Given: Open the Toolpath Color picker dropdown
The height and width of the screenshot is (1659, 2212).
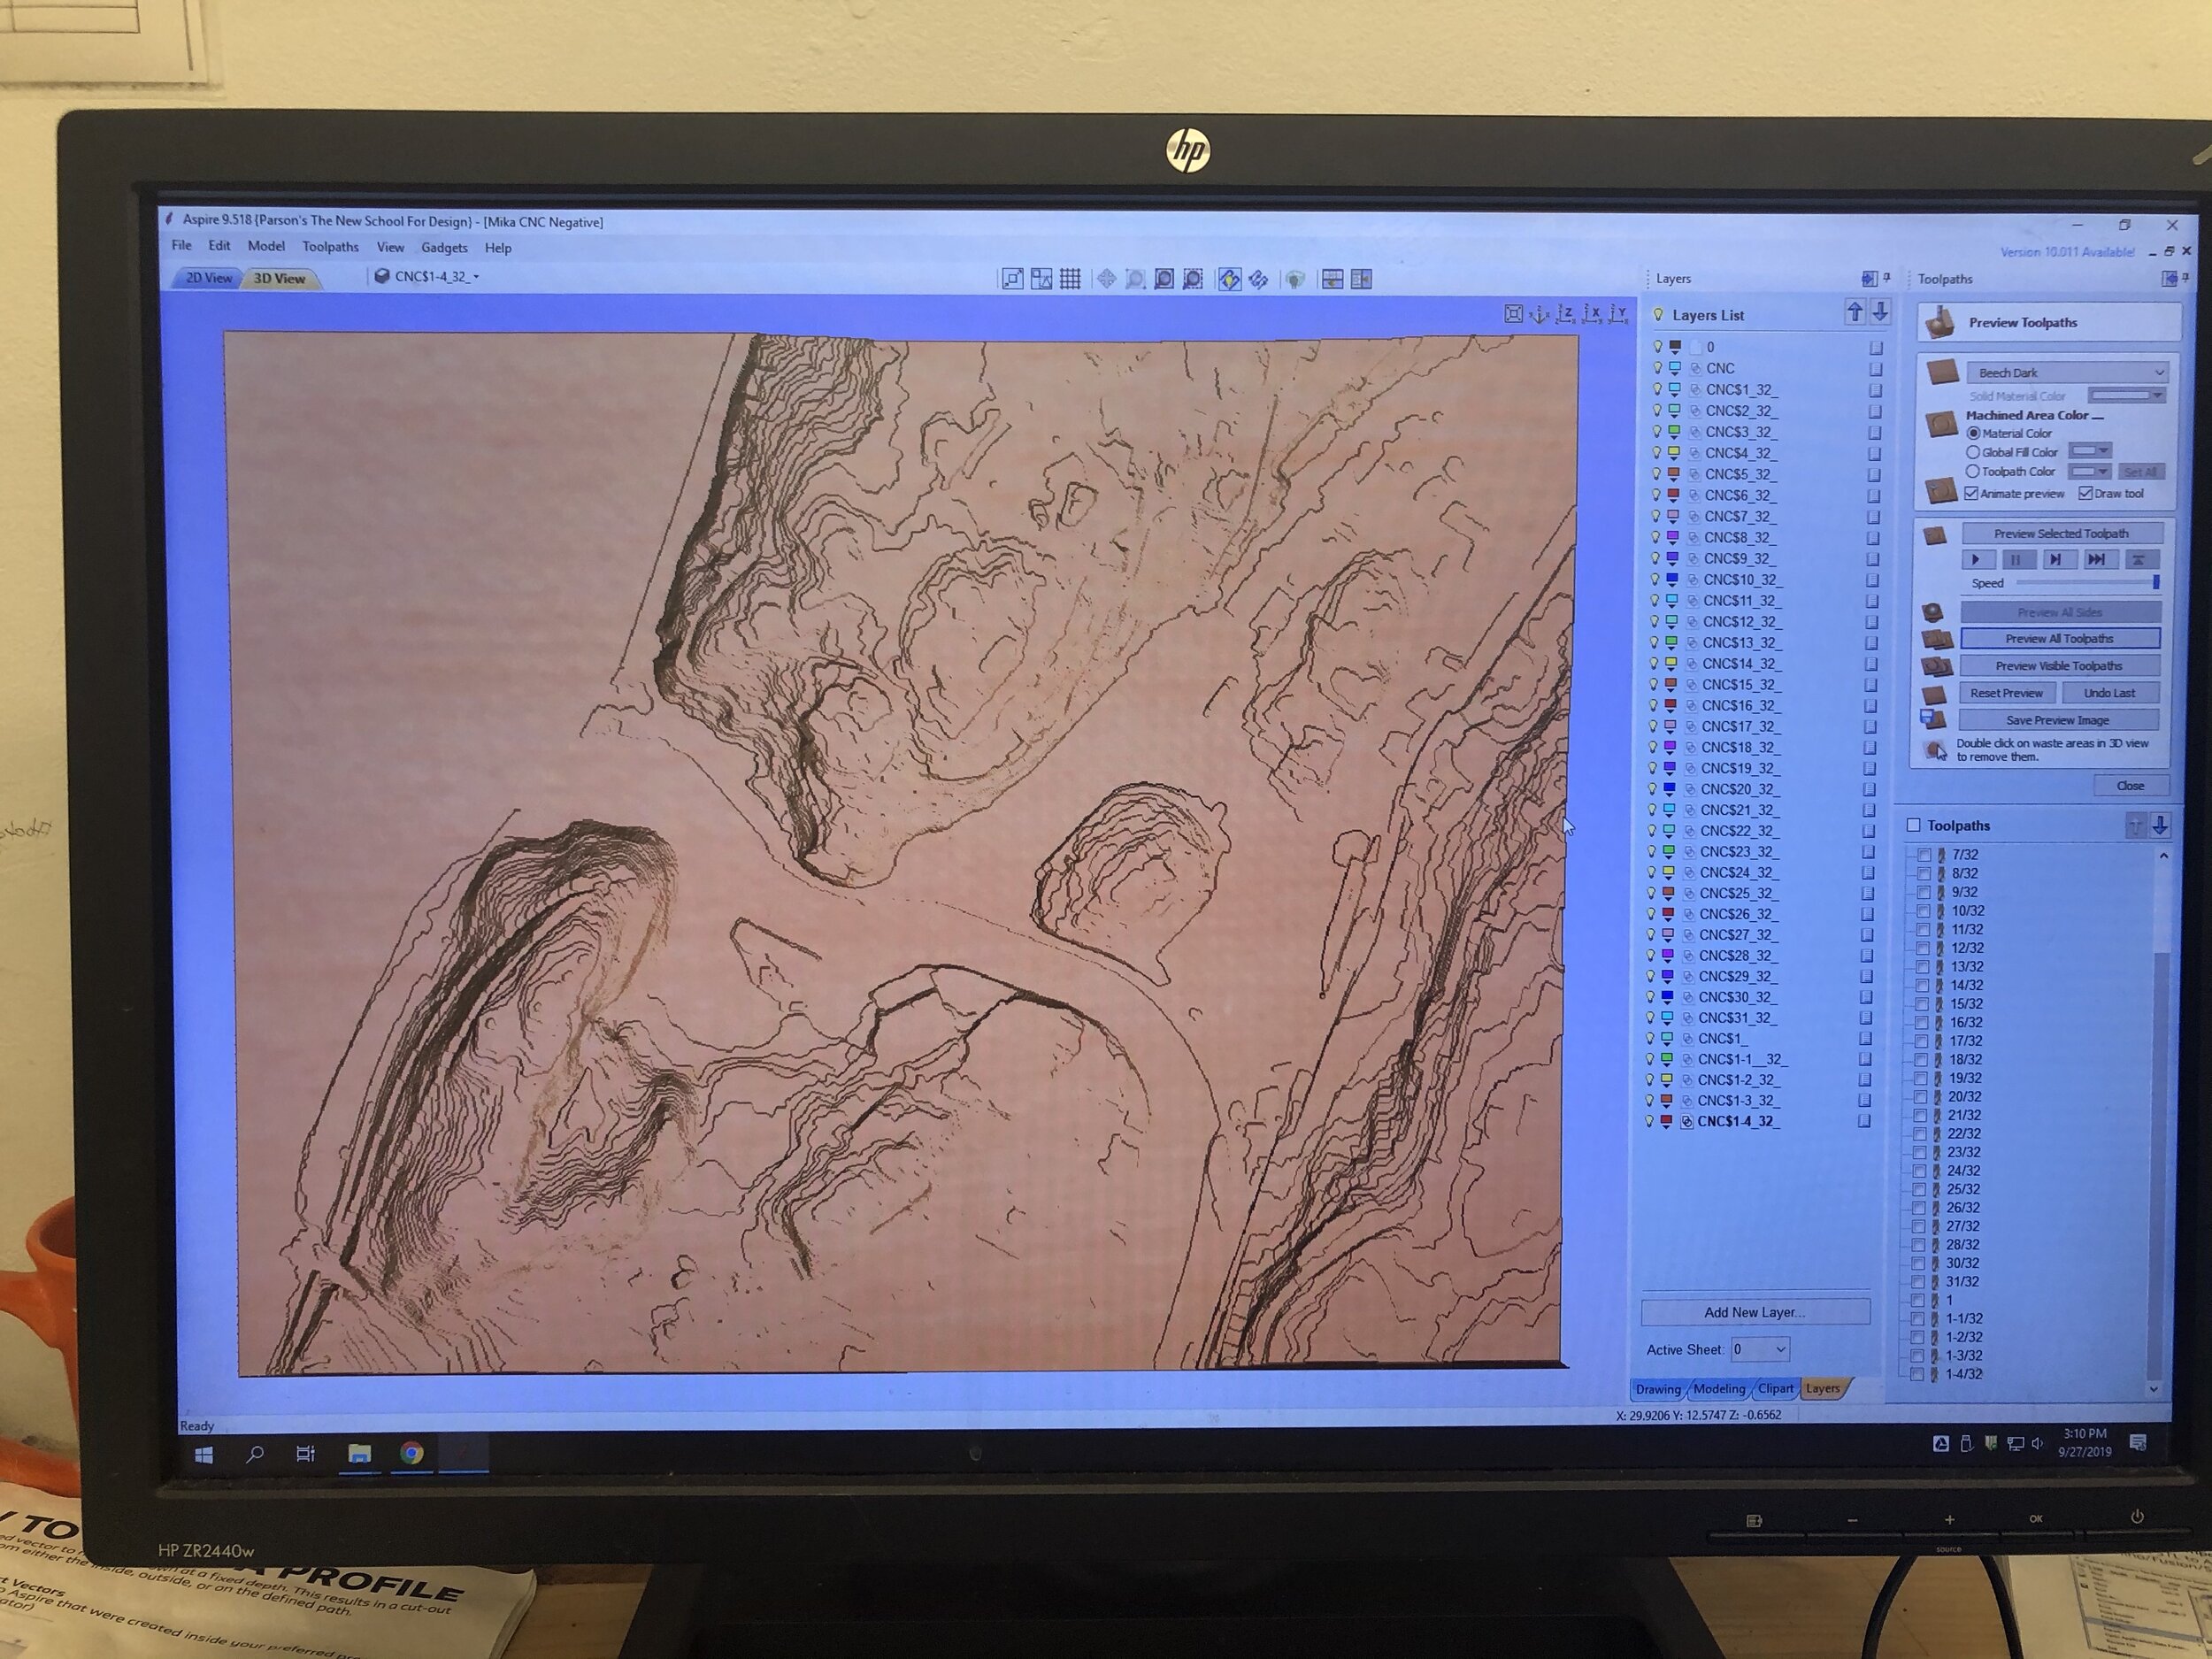Looking at the screenshot, I should 2090,471.
